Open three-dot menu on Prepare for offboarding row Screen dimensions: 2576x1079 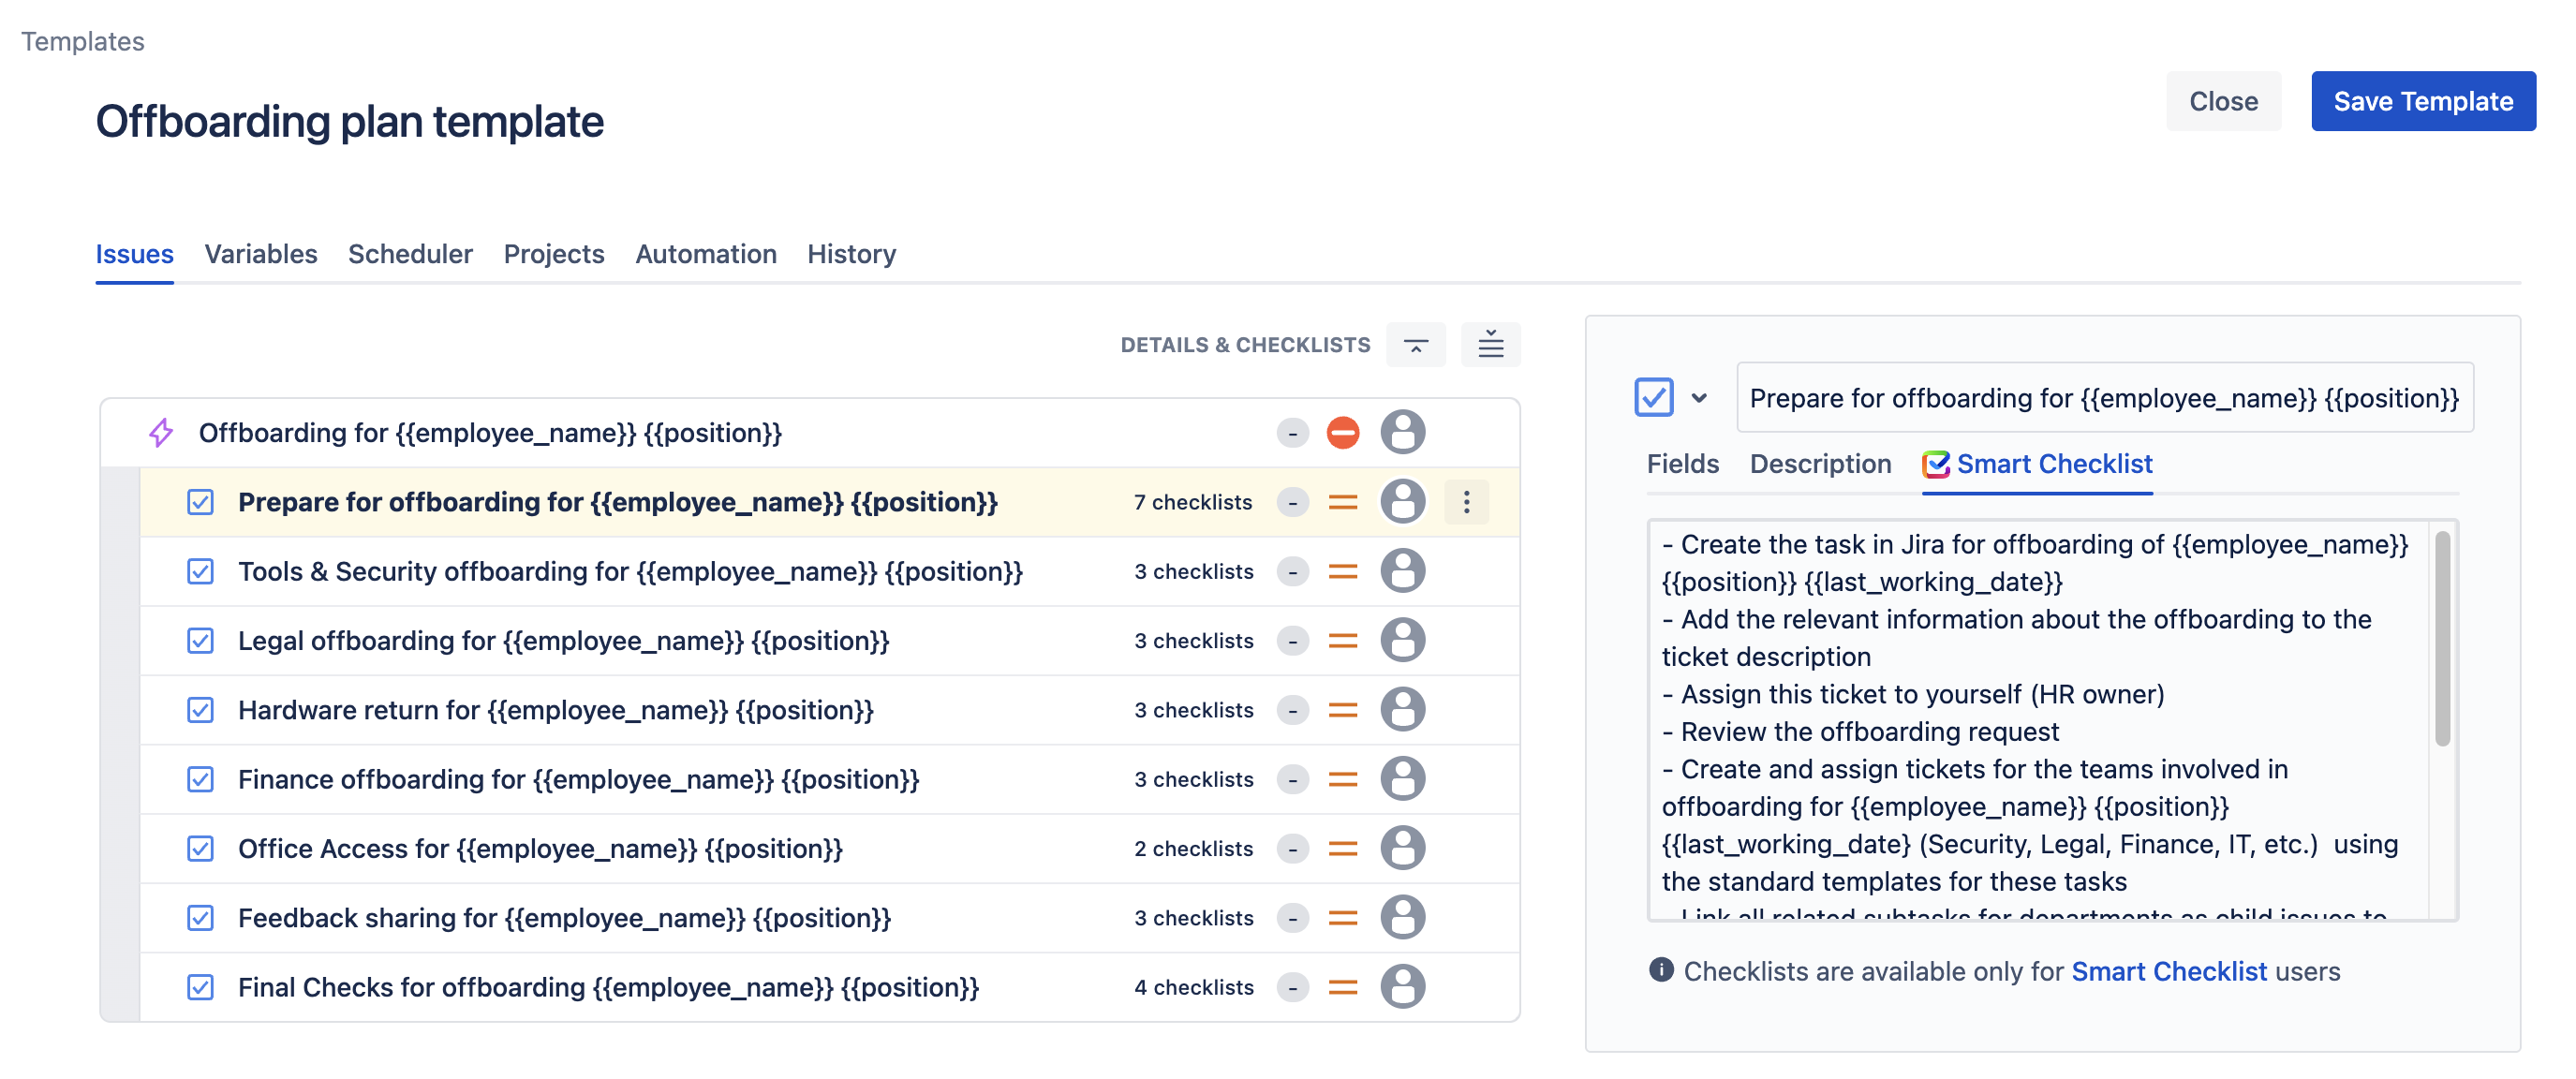tap(1466, 502)
